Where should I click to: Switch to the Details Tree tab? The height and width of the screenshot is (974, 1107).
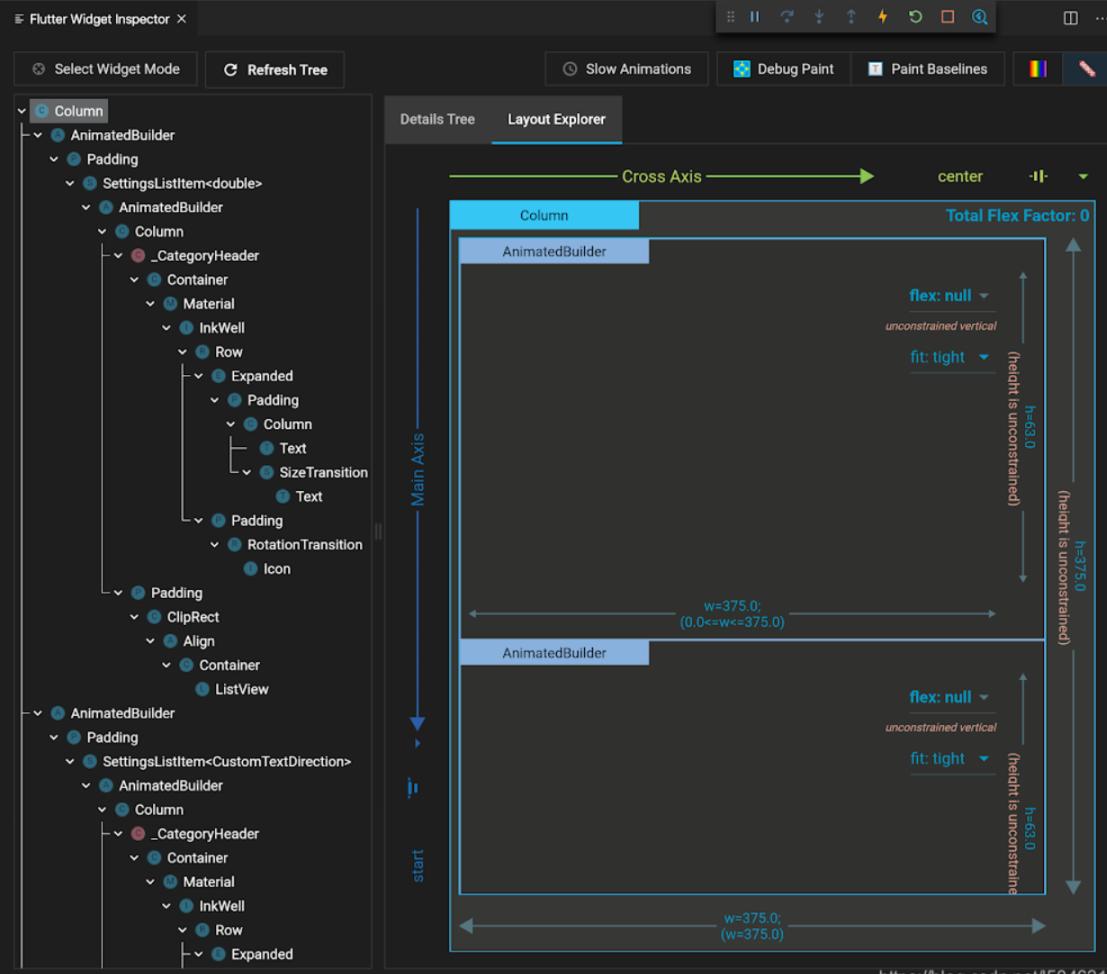[437, 119]
